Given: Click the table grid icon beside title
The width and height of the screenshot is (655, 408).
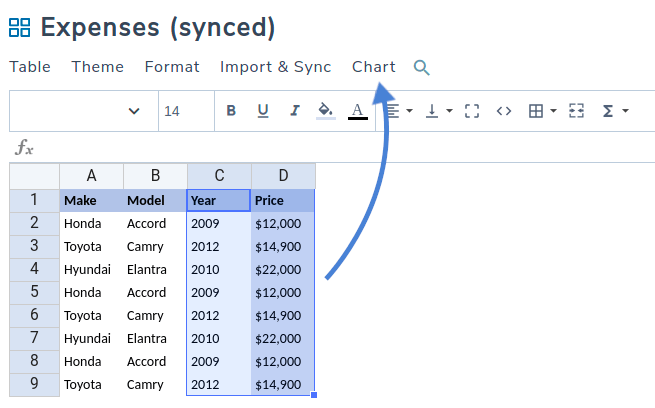Looking at the screenshot, I should (x=20, y=27).
